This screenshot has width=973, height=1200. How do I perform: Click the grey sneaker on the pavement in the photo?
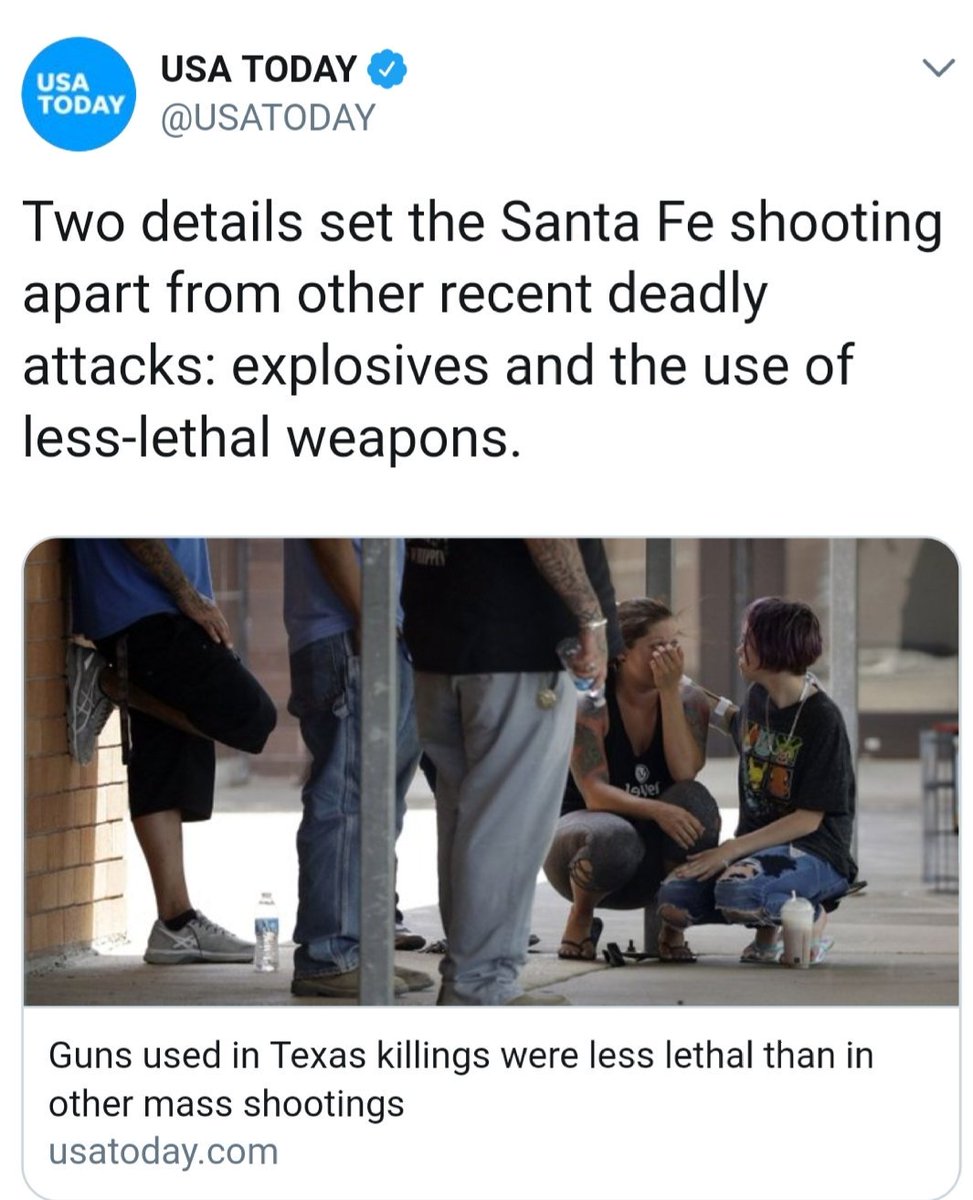pyautogui.click(x=198, y=938)
